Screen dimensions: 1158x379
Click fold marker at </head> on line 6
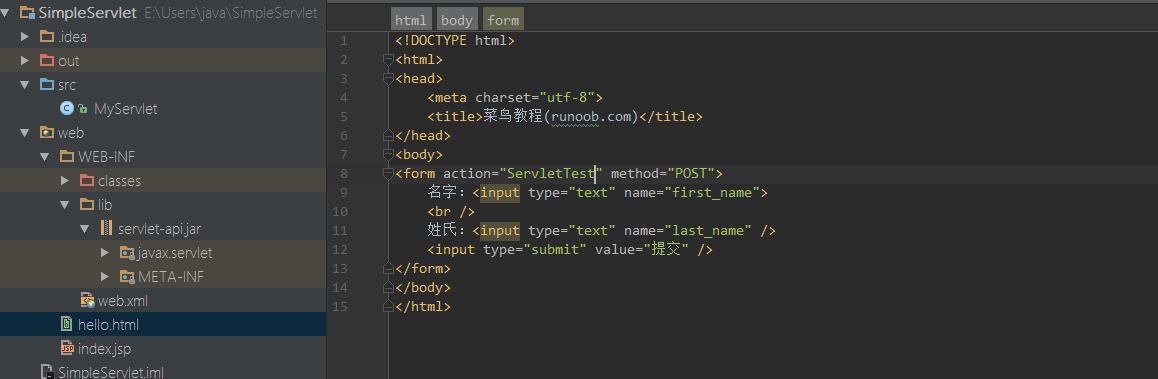(x=388, y=135)
